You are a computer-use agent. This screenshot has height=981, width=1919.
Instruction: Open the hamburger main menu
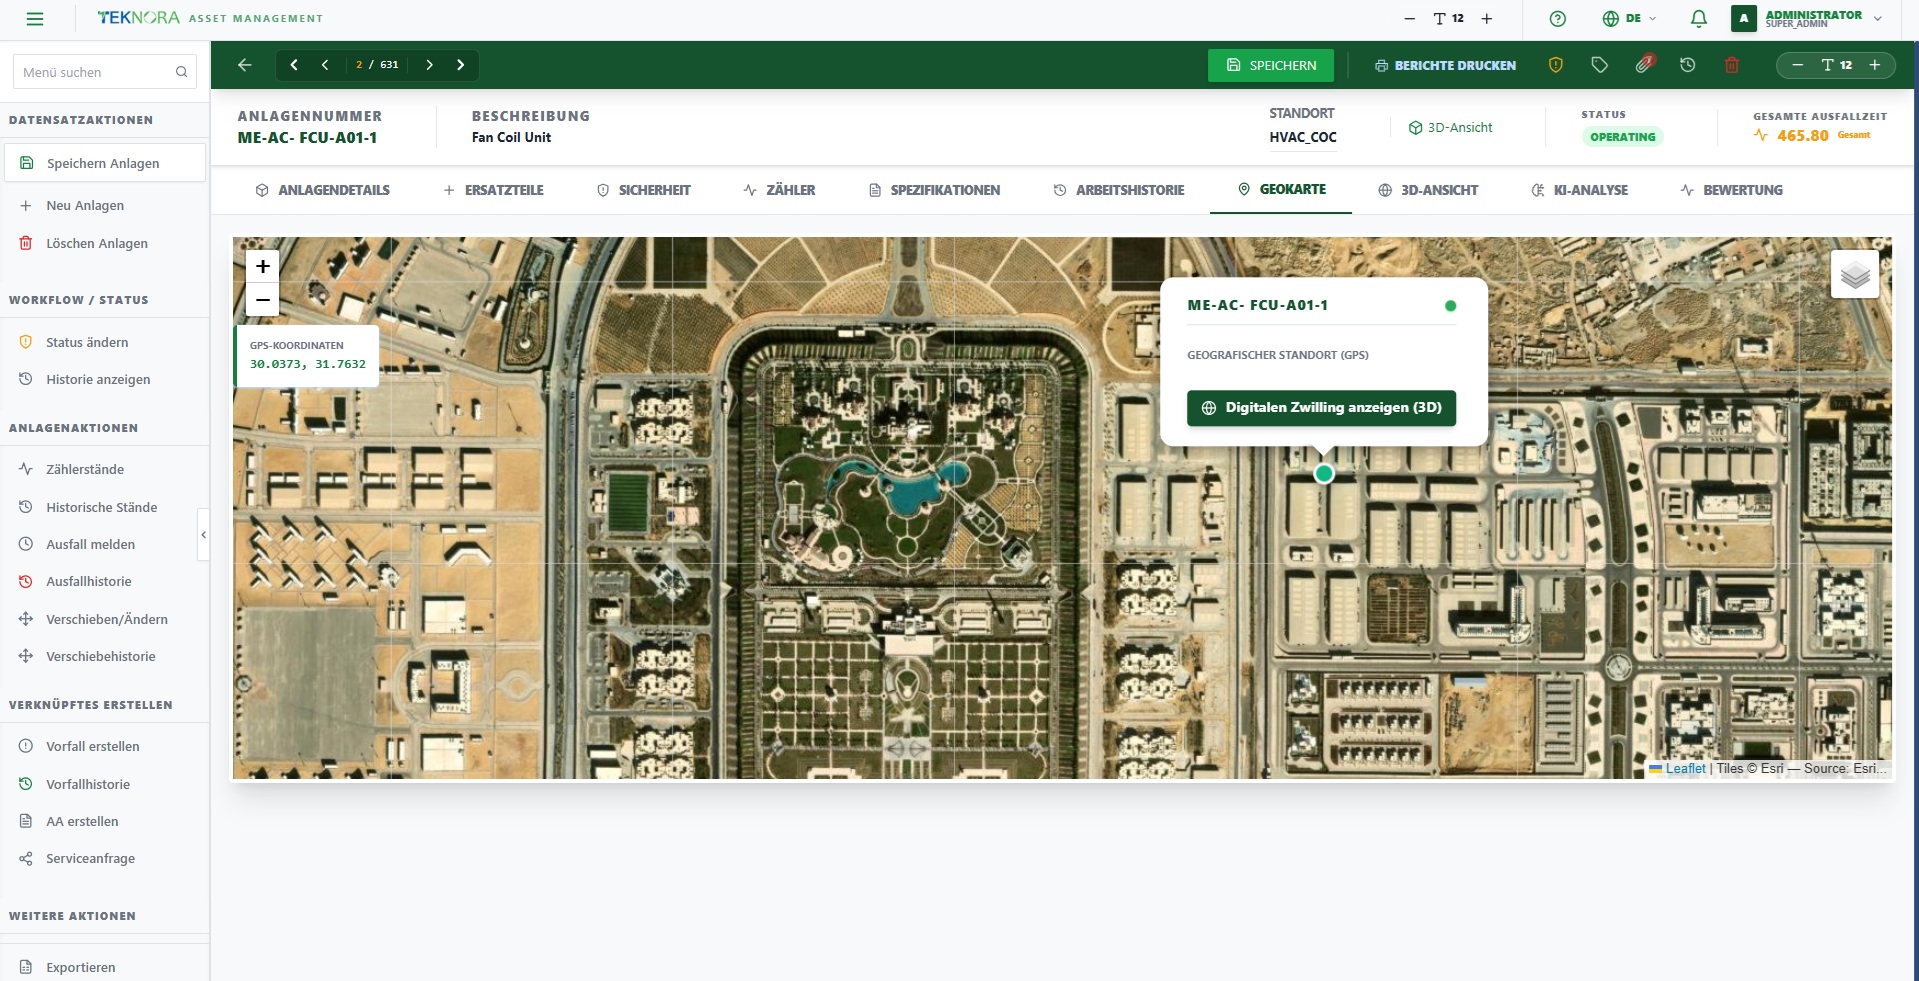(x=35, y=19)
